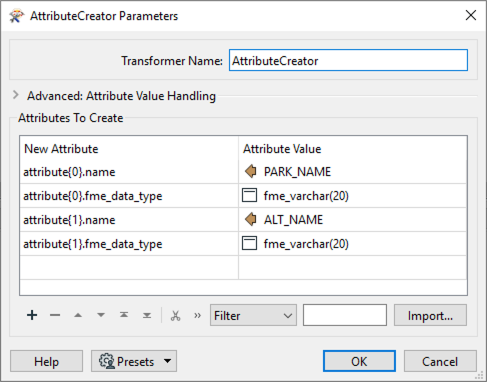Click the Help button

tap(46, 361)
